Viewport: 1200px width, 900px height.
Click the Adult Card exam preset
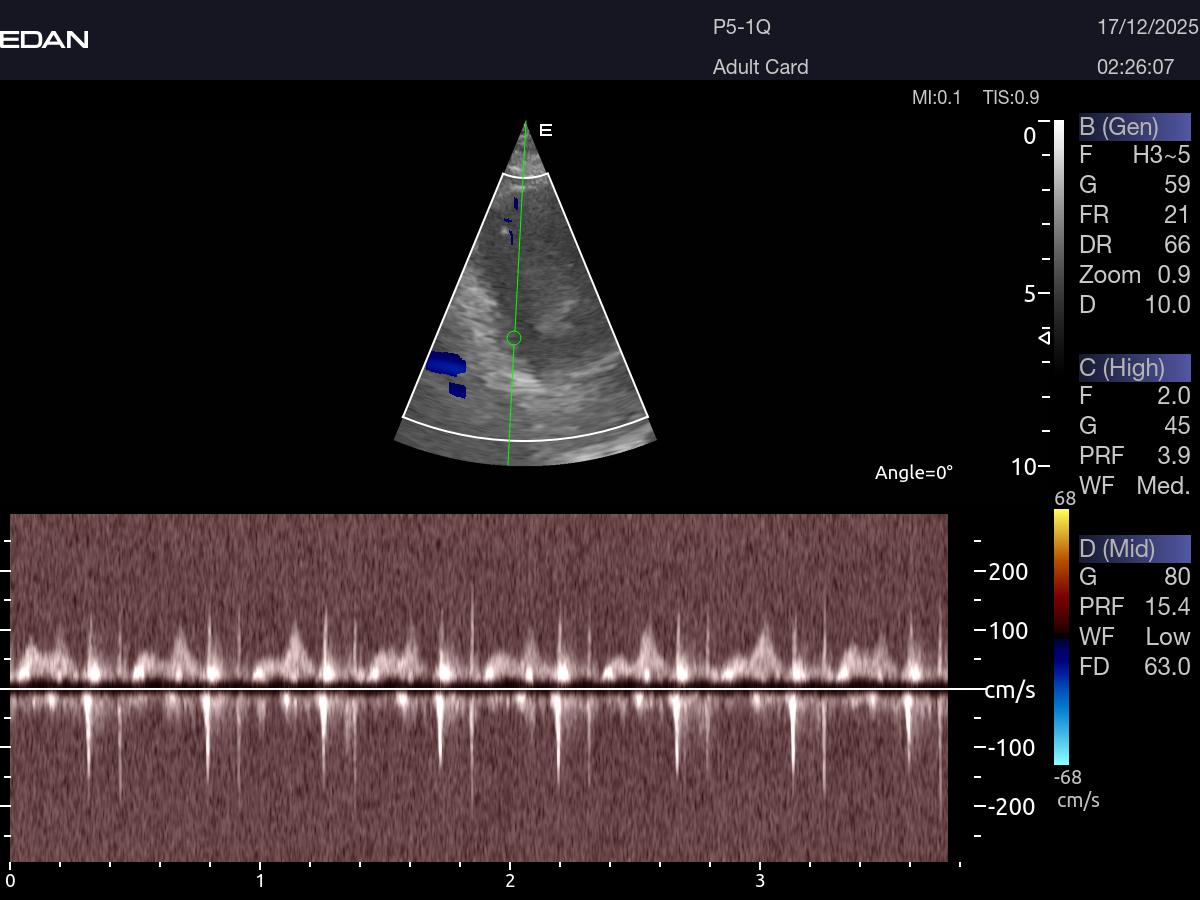(760, 67)
